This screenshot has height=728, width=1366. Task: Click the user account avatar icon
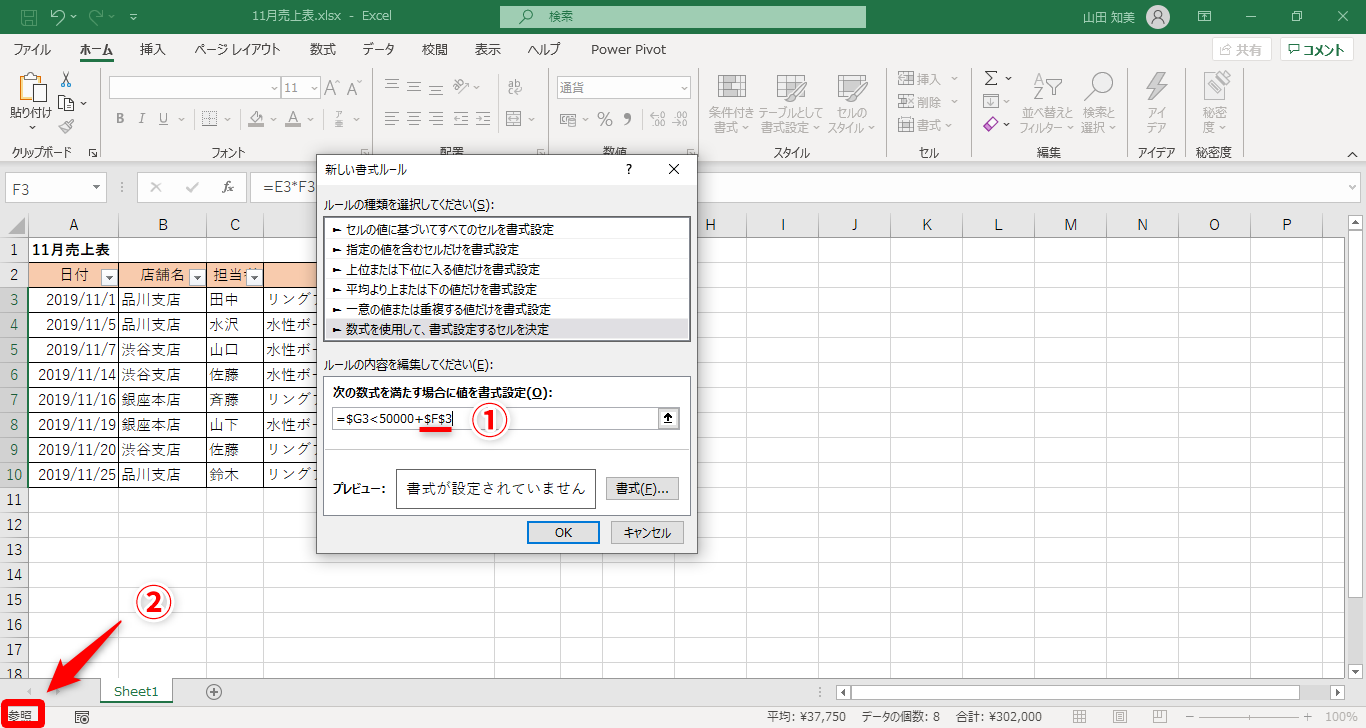pyautogui.click(x=1157, y=17)
